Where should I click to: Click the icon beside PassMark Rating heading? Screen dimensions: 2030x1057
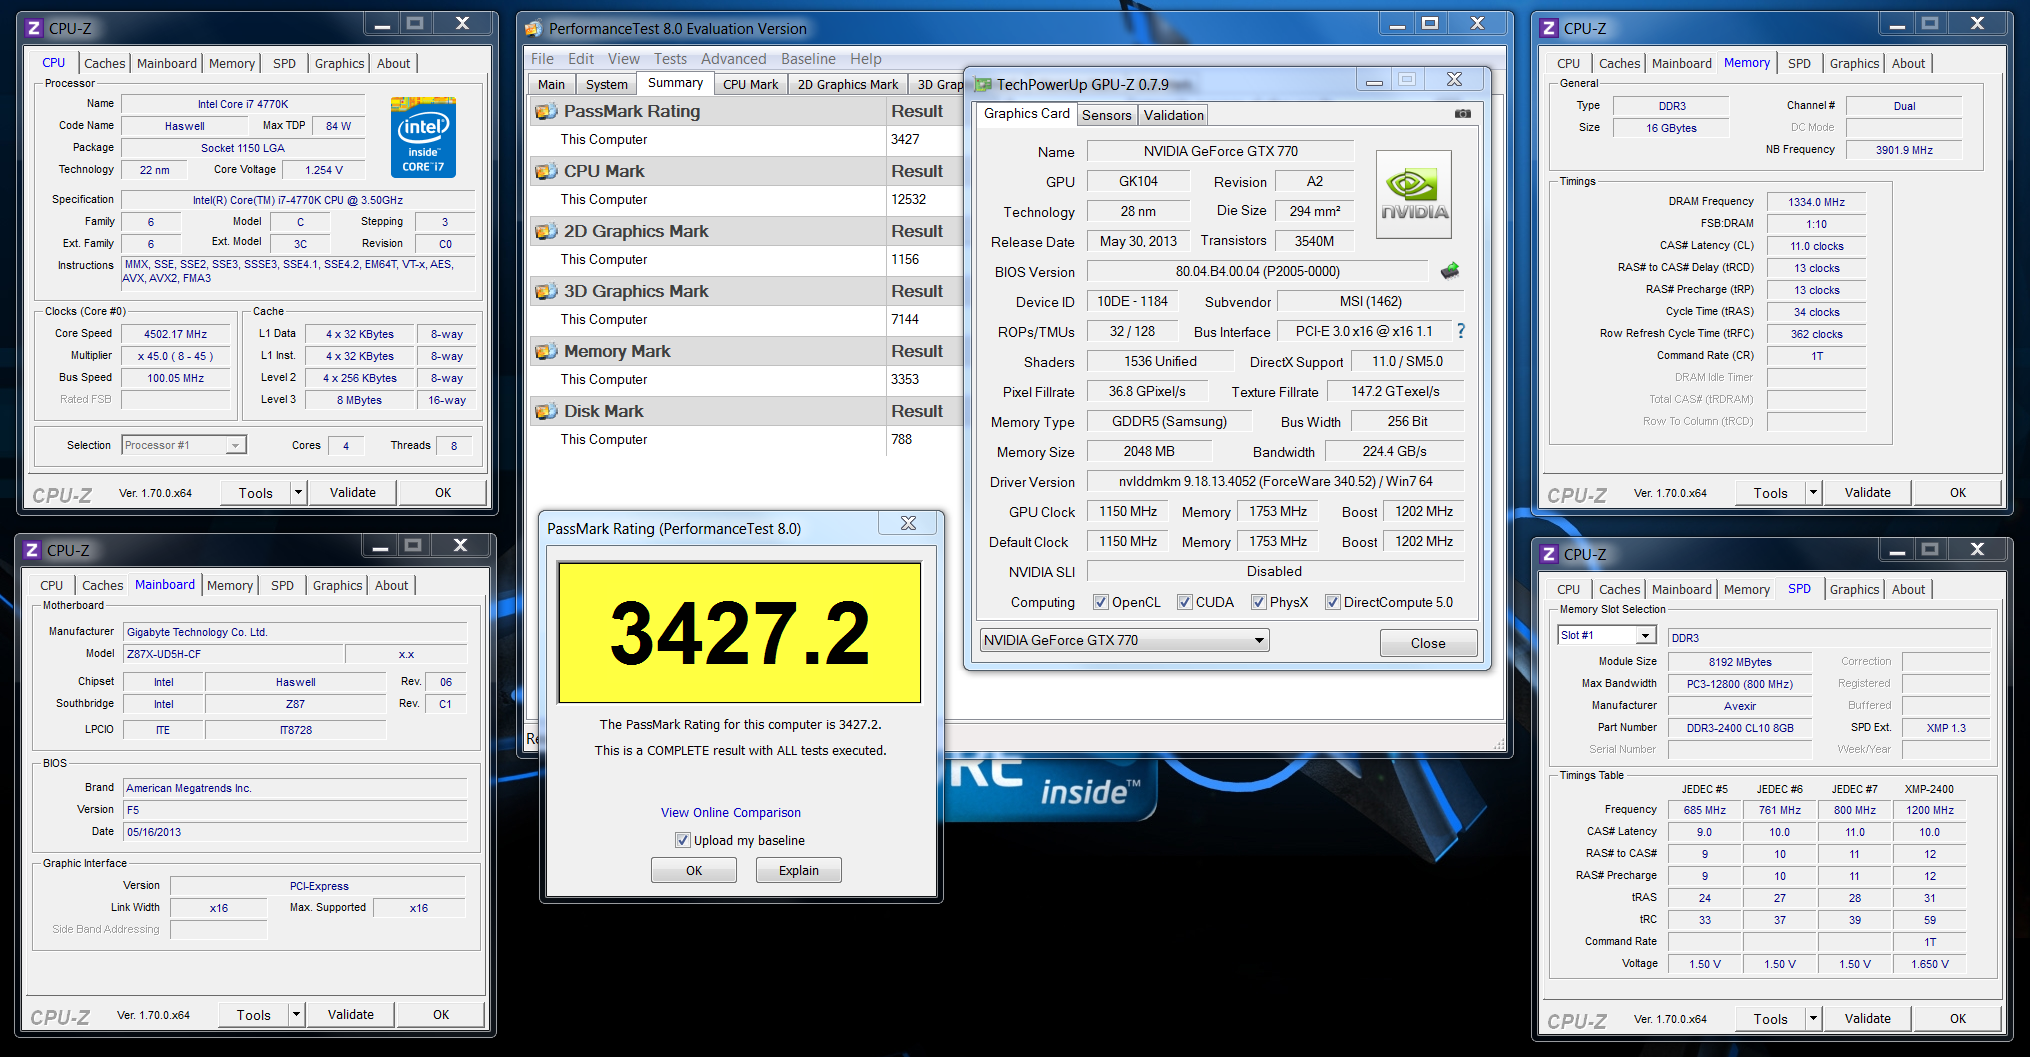[546, 111]
